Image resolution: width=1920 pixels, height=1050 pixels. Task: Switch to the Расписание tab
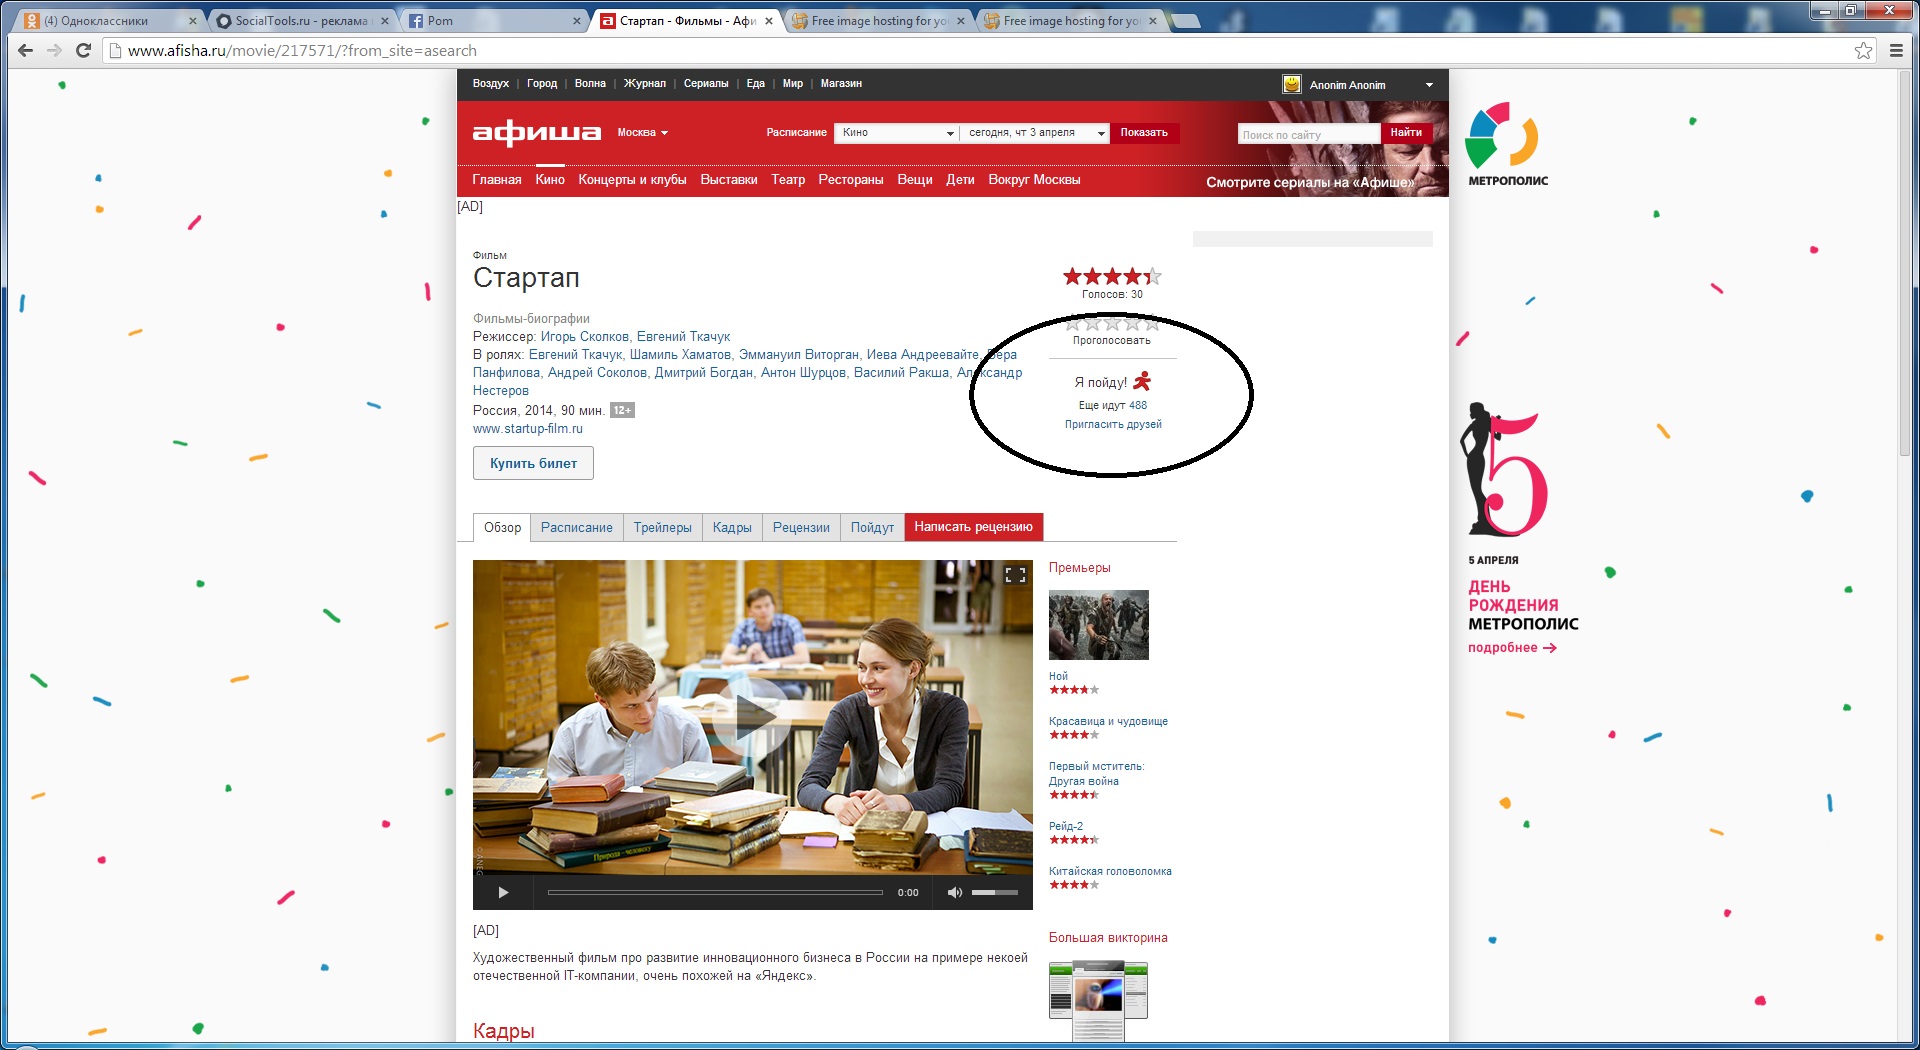click(x=577, y=527)
